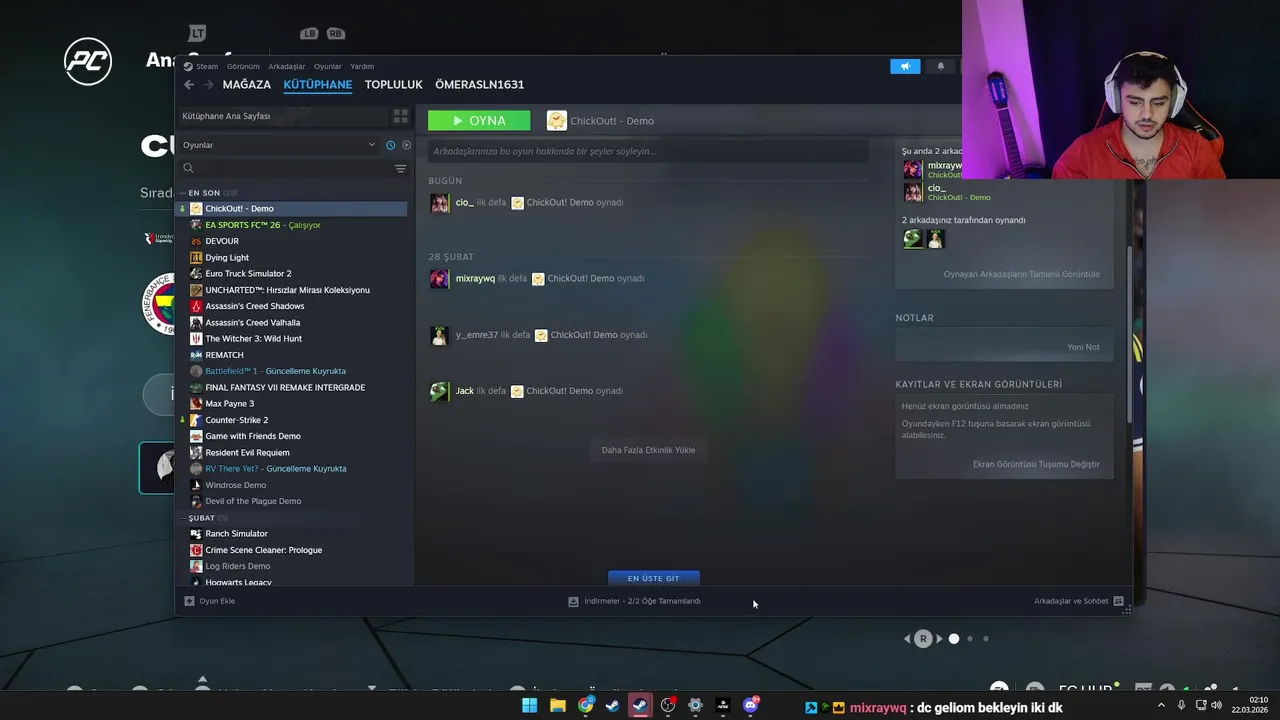1280x720 pixels.
Task: Open the collections grid view icon
Action: click(400, 116)
